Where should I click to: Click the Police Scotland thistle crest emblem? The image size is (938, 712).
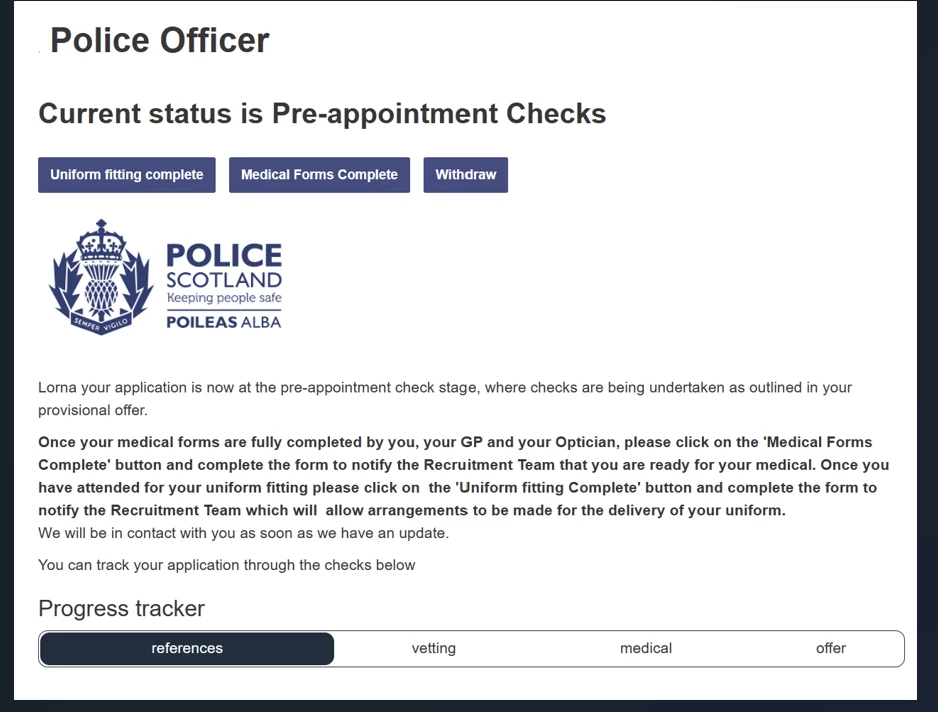click(x=100, y=280)
